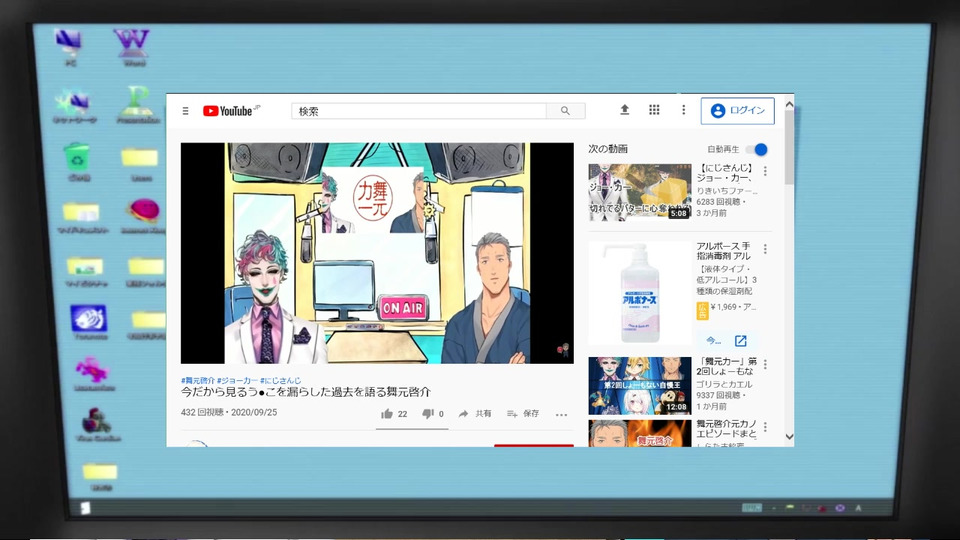Click the A input indicator in taskbar
The image size is (960, 540).
point(858,508)
